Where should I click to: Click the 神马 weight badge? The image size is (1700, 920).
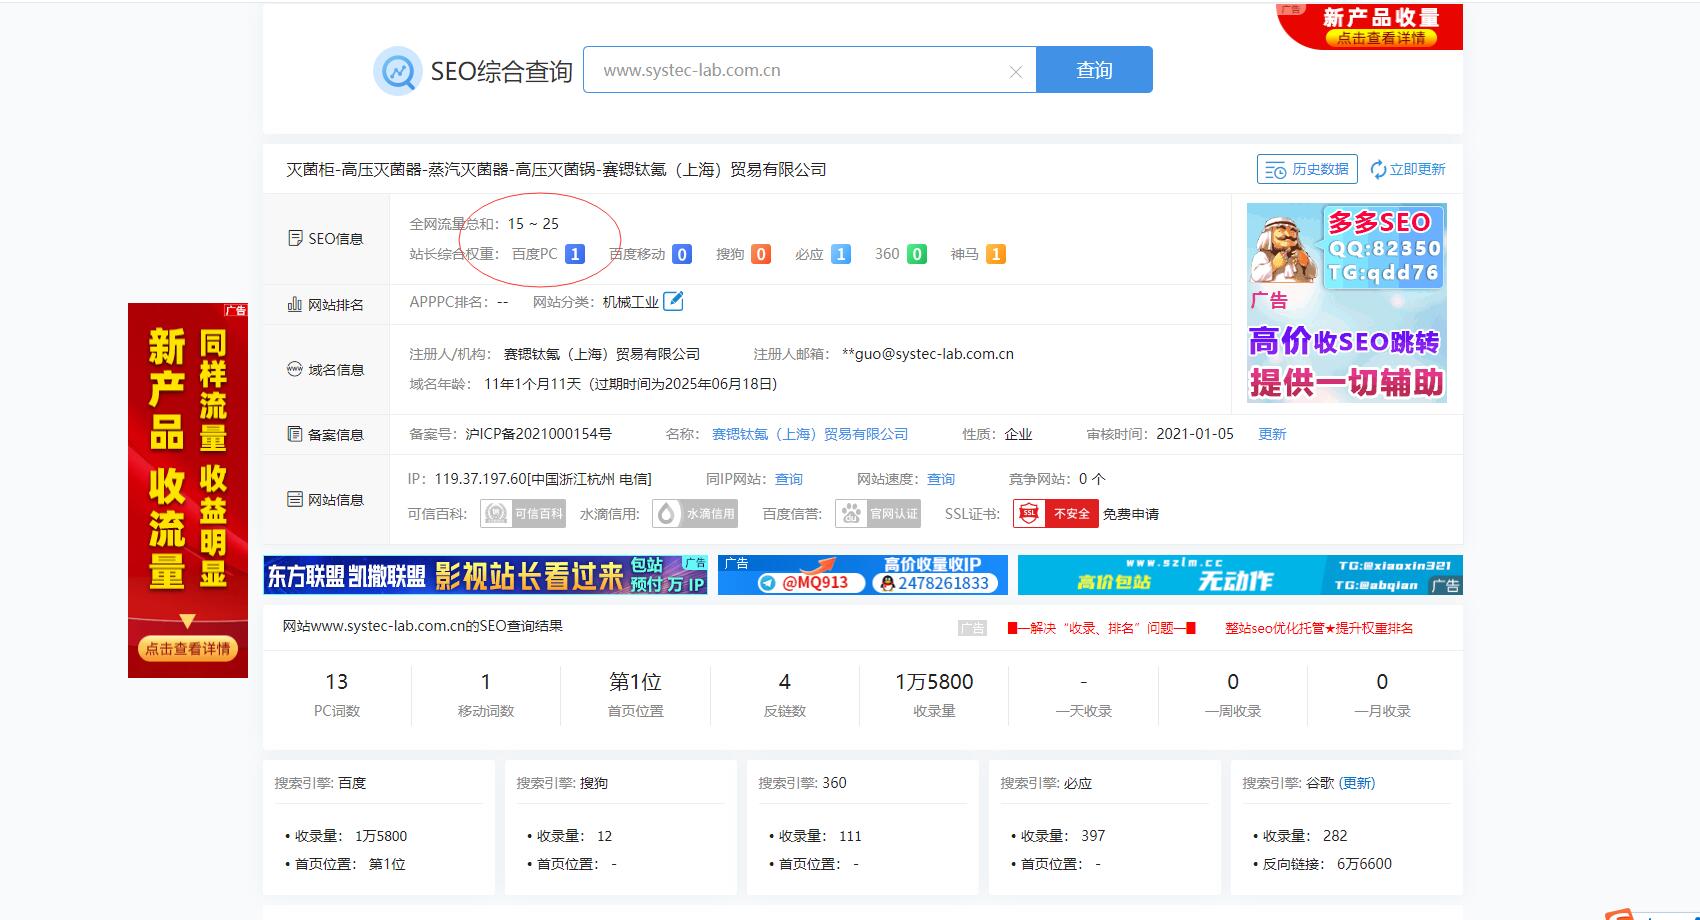pyautogui.click(x=996, y=254)
